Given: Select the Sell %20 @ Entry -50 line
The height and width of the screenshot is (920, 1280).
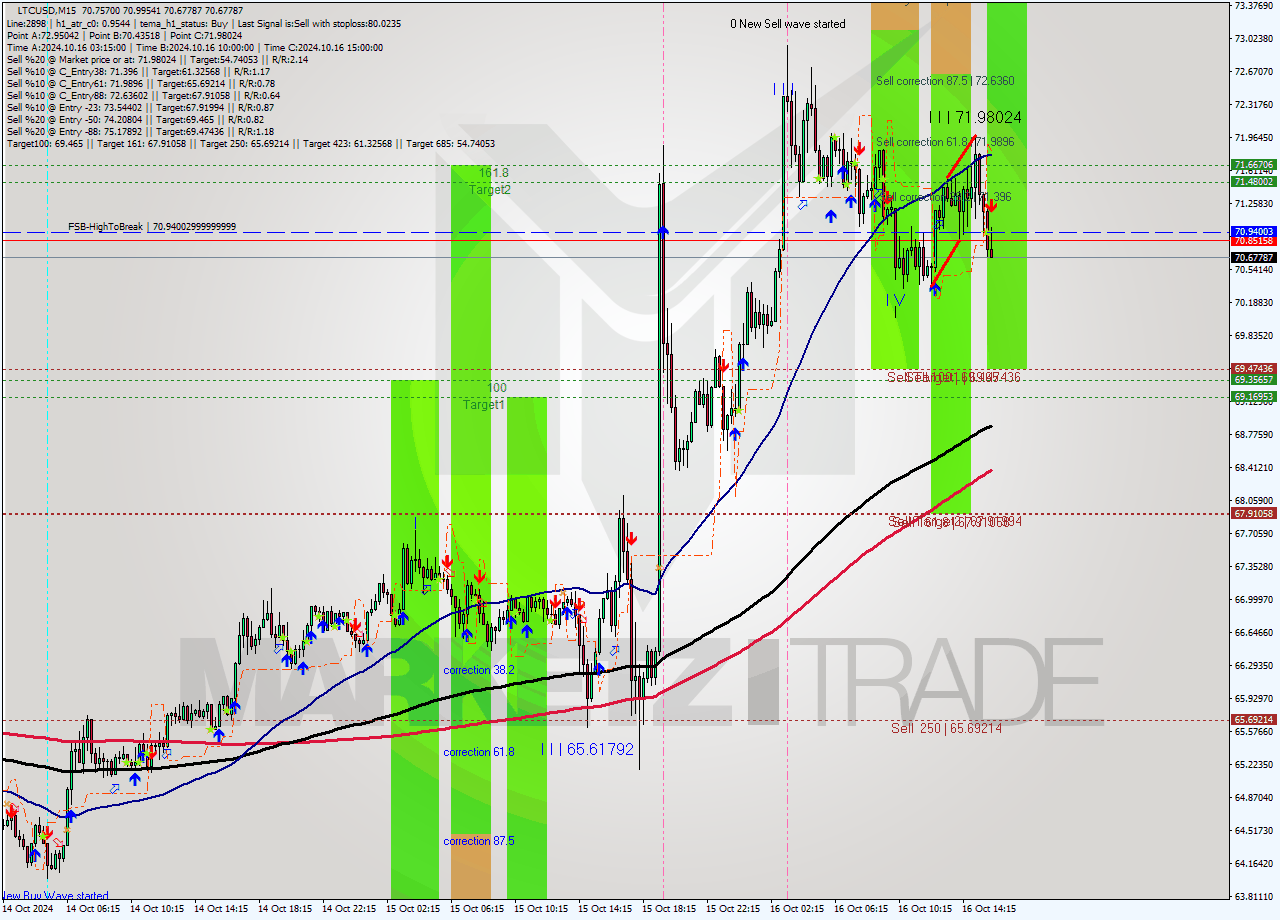Looking at the screenshot, I should coord(135,120).
